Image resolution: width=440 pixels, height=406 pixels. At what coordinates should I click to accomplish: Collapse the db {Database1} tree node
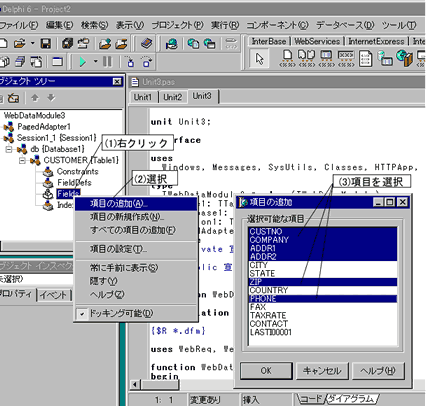coord(9,149)
